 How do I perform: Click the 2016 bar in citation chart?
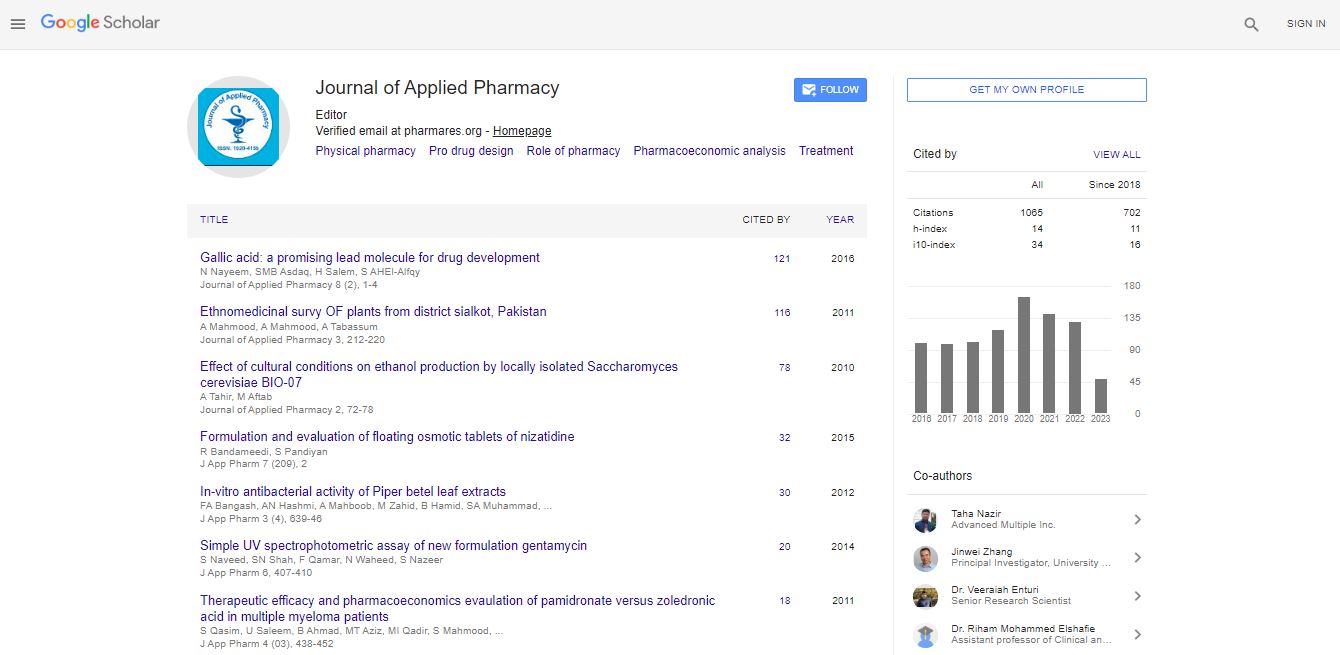tap(921, 378)
